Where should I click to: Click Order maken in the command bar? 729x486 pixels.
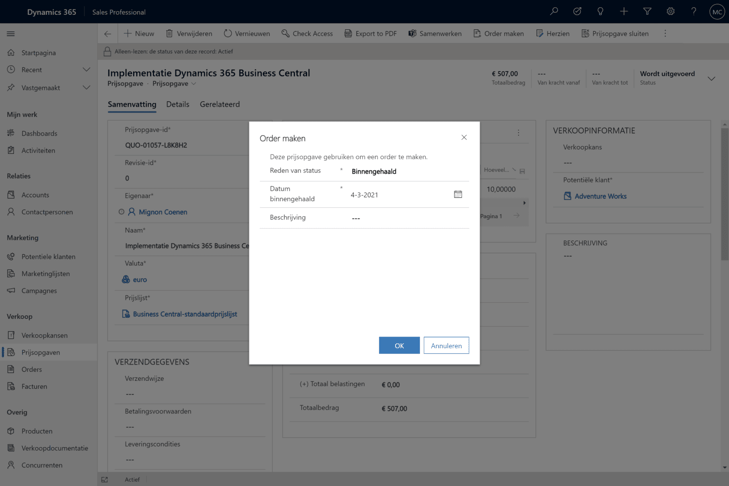[x=498, y=33]
